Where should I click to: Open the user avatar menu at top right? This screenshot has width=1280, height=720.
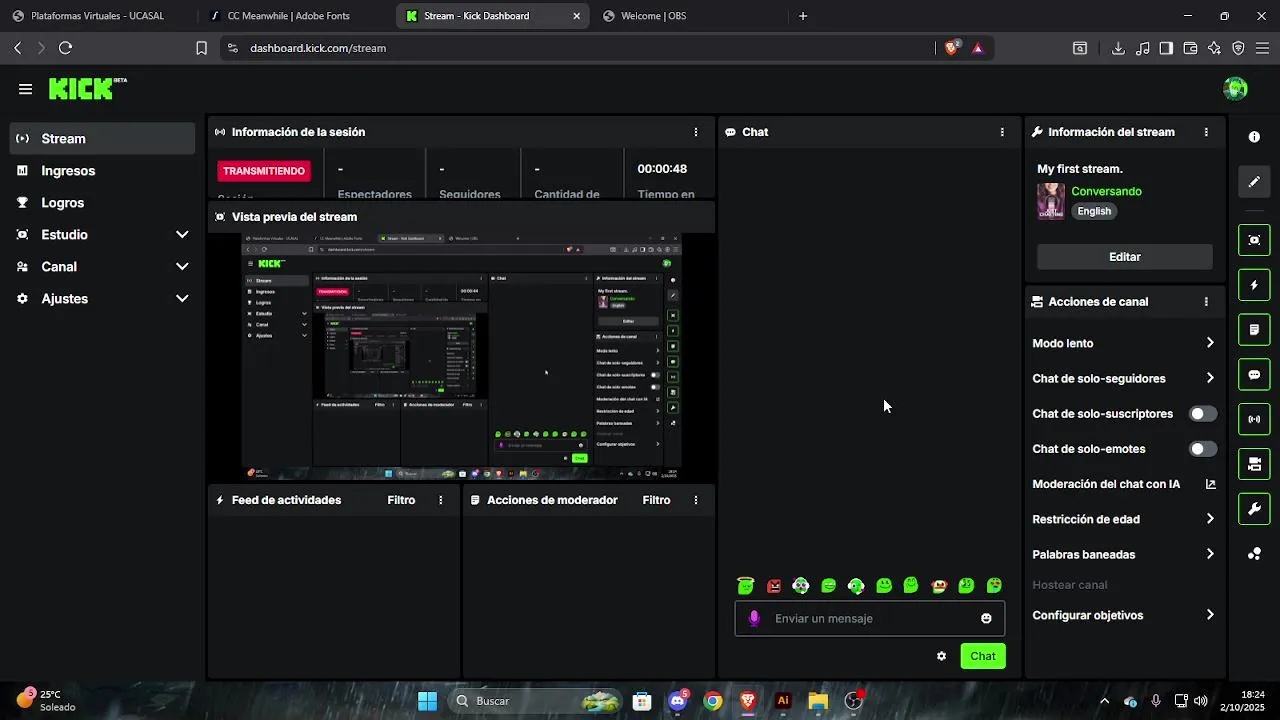pos(1235,89)
